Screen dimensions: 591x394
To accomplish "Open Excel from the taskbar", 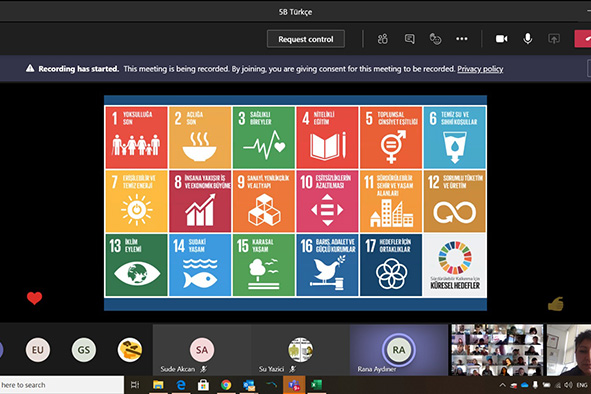I will tap(316, 385).
